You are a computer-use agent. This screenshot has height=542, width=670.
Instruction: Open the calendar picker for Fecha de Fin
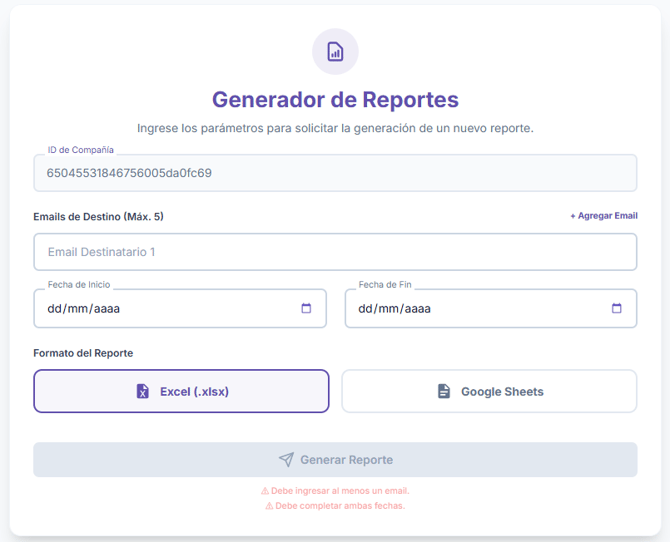[617, 308]
